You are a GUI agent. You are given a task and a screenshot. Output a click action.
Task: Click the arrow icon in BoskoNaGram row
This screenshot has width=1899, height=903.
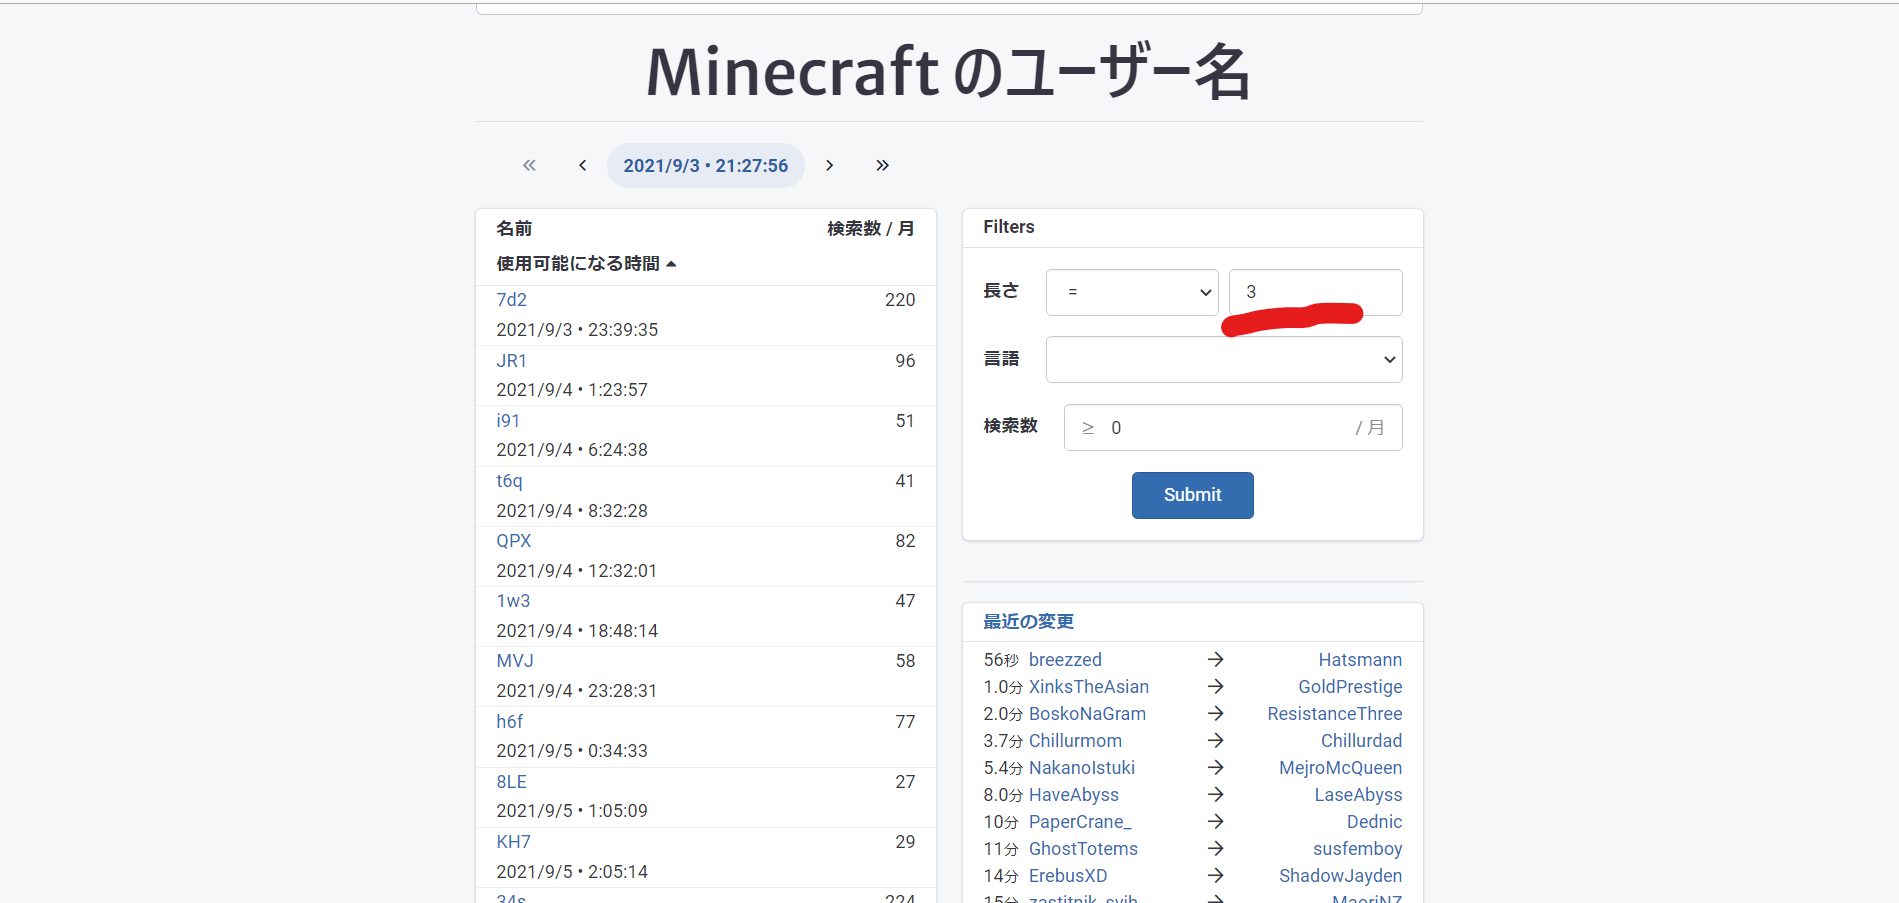point(1215,713)
